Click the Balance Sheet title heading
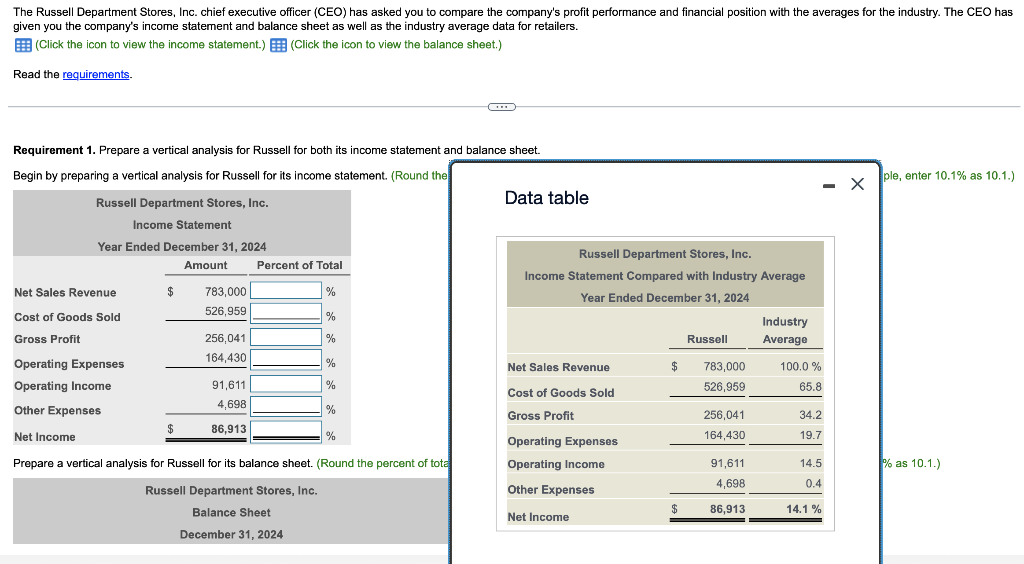This screenshot has width=1024, height=564. point(231,512)
